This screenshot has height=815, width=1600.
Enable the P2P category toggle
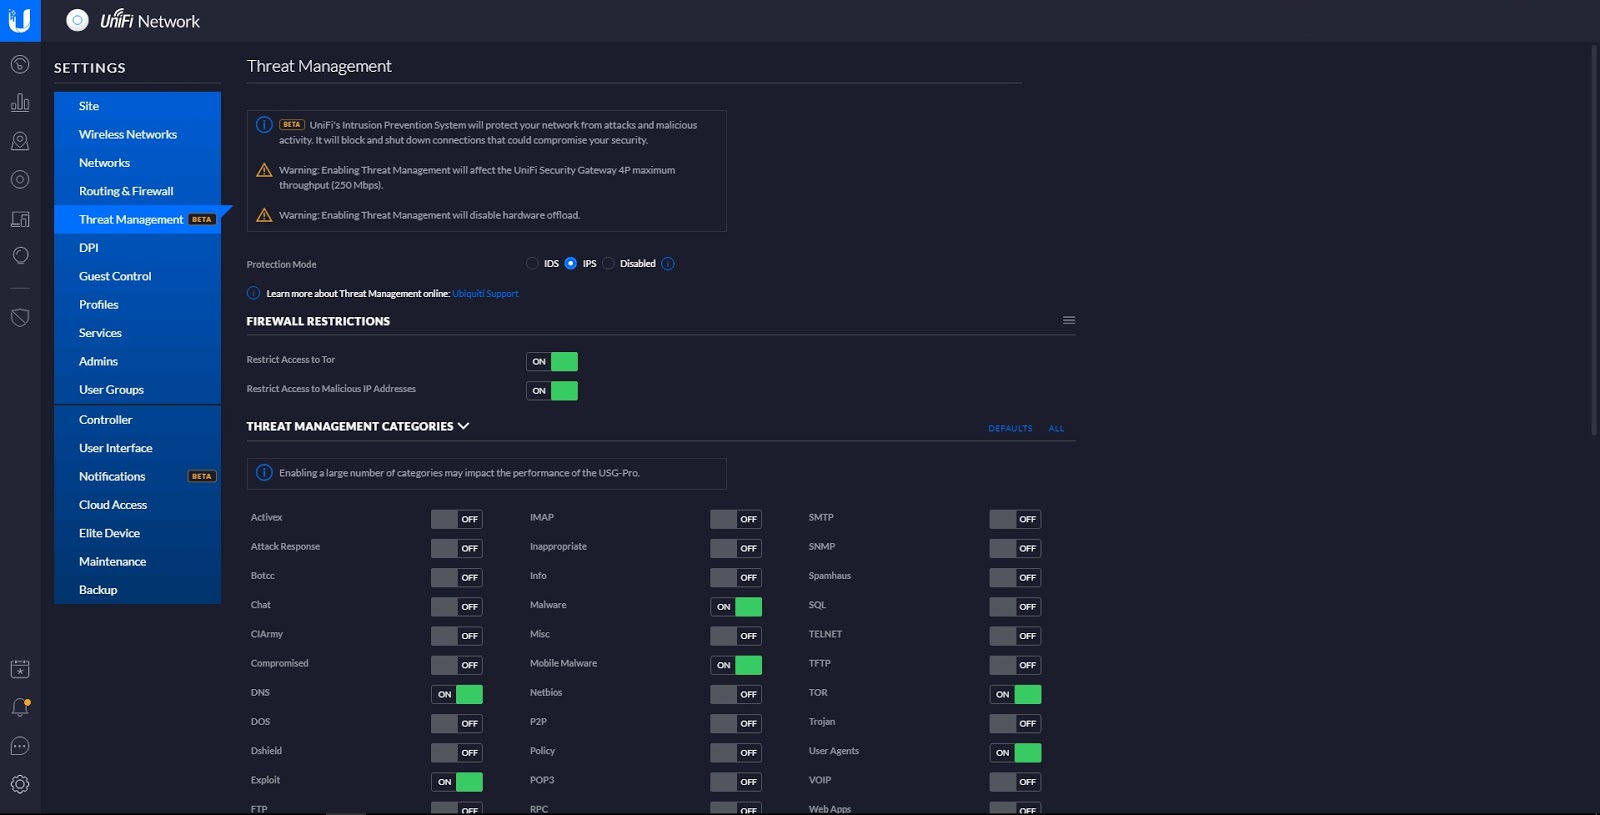(x=736, y=723)
